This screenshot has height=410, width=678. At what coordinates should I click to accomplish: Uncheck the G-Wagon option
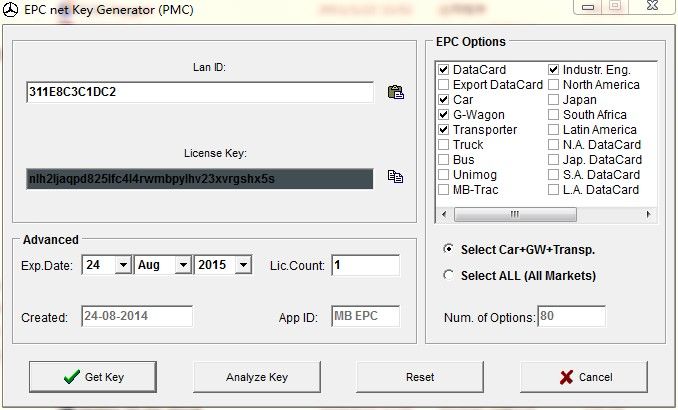[x=443, y=115]
